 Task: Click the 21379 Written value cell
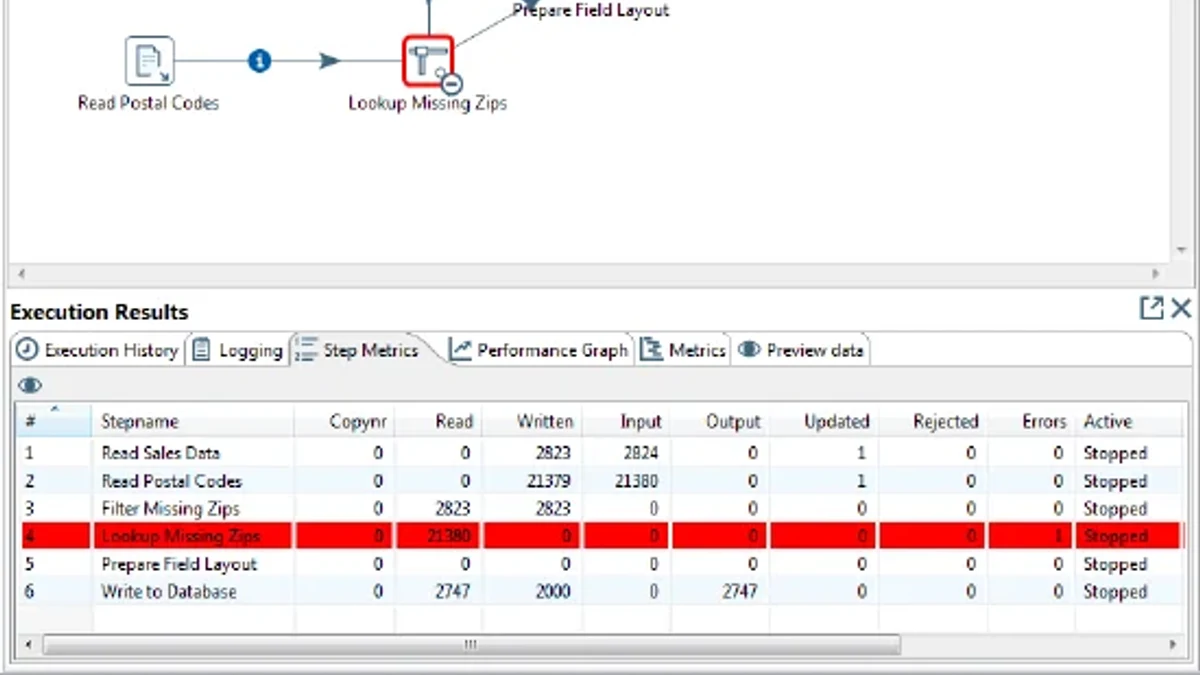pyautogui.click(x=532, y=481)
